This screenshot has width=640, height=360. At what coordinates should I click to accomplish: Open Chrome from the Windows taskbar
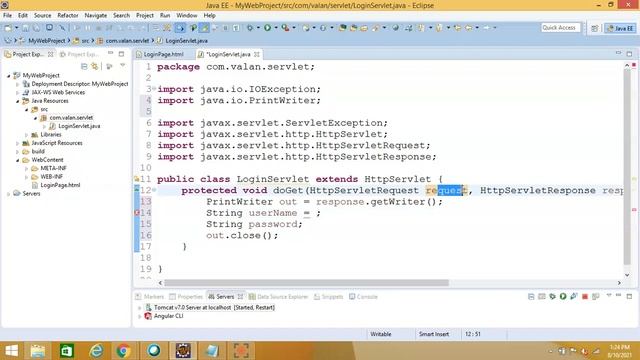click(123, 351)
